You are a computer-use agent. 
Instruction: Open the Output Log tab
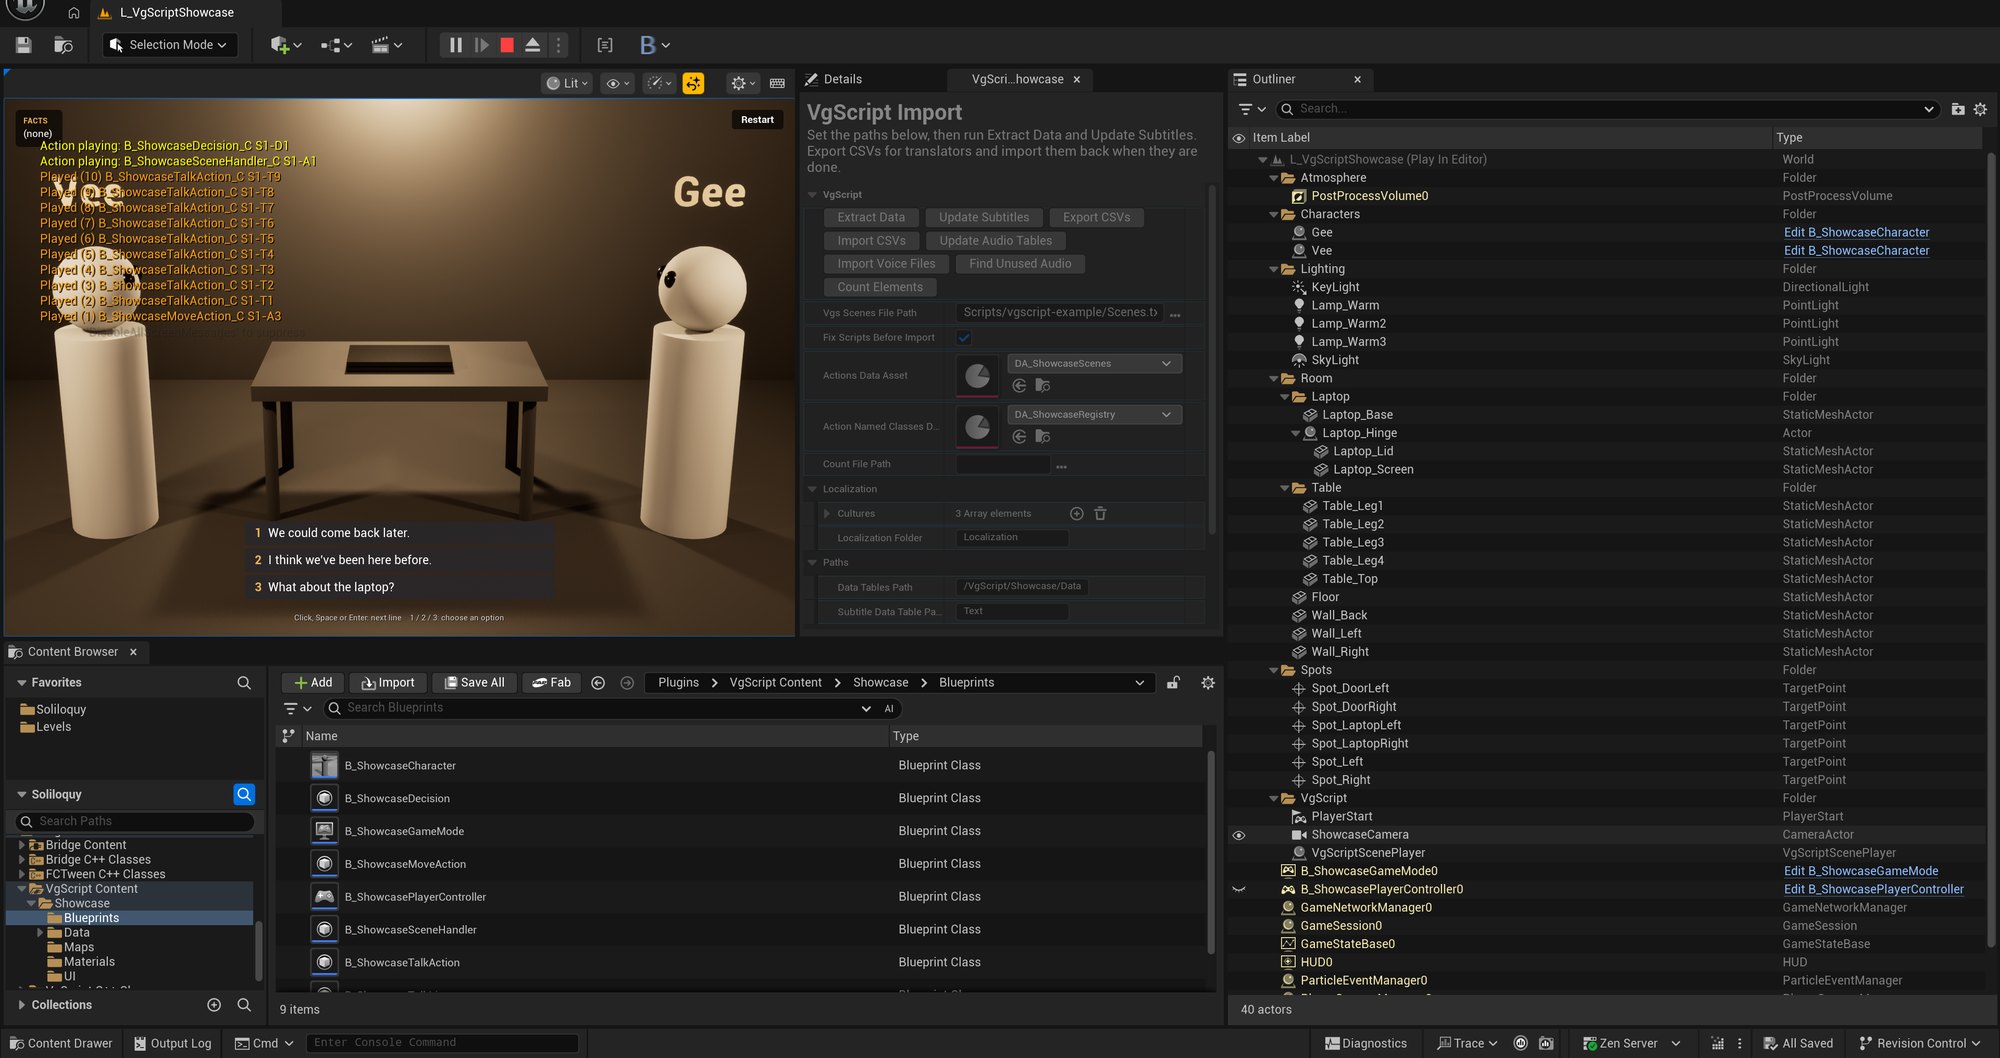[172, 1044]
